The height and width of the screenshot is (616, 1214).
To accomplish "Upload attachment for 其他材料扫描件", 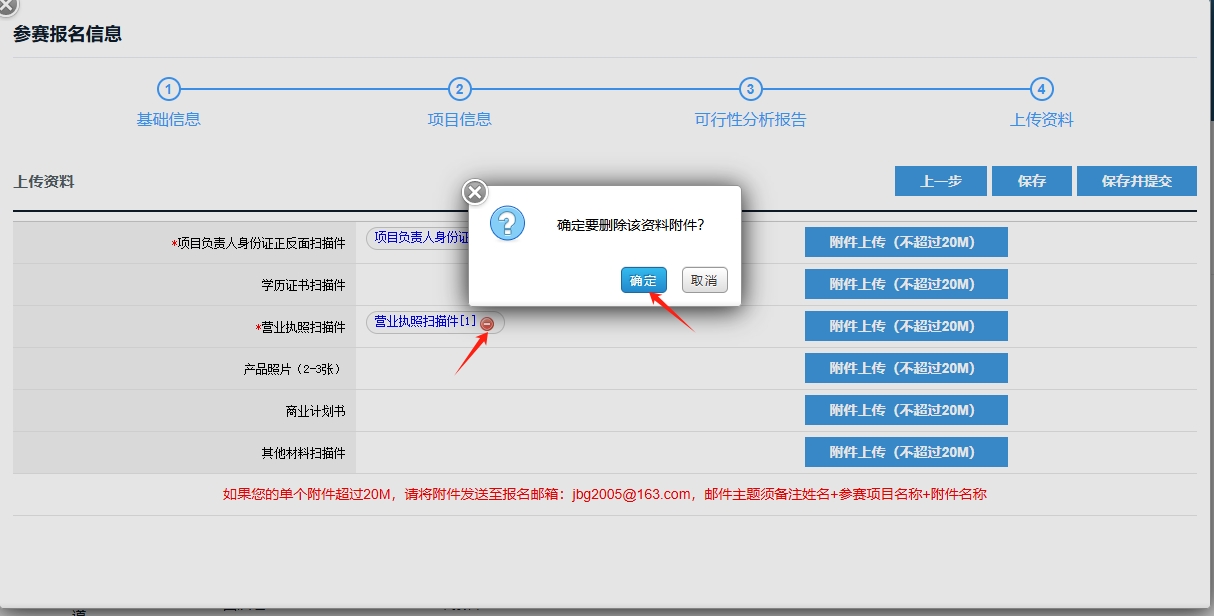I will (x=906, y=452).
